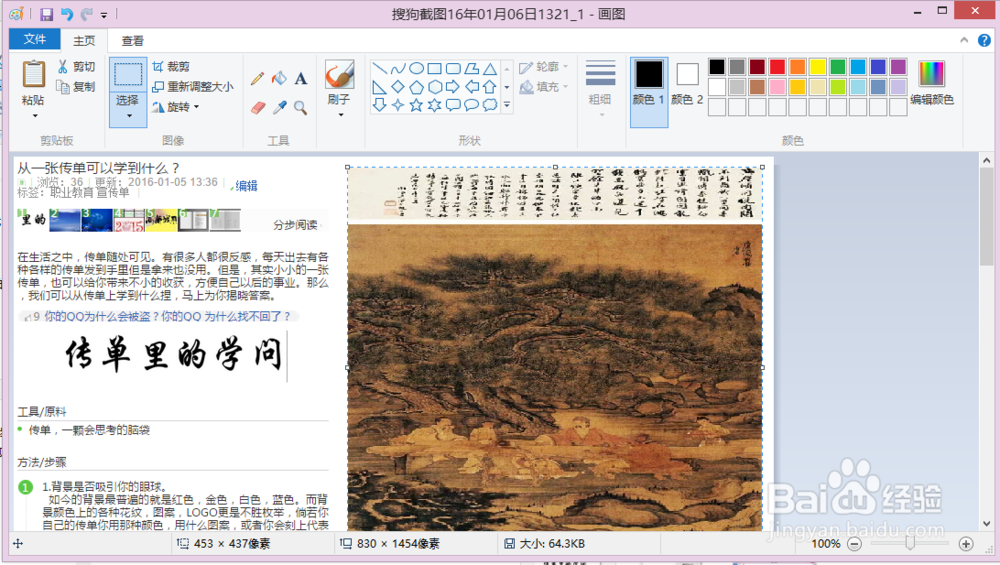Click the zoom slider handle

[910, 543]
